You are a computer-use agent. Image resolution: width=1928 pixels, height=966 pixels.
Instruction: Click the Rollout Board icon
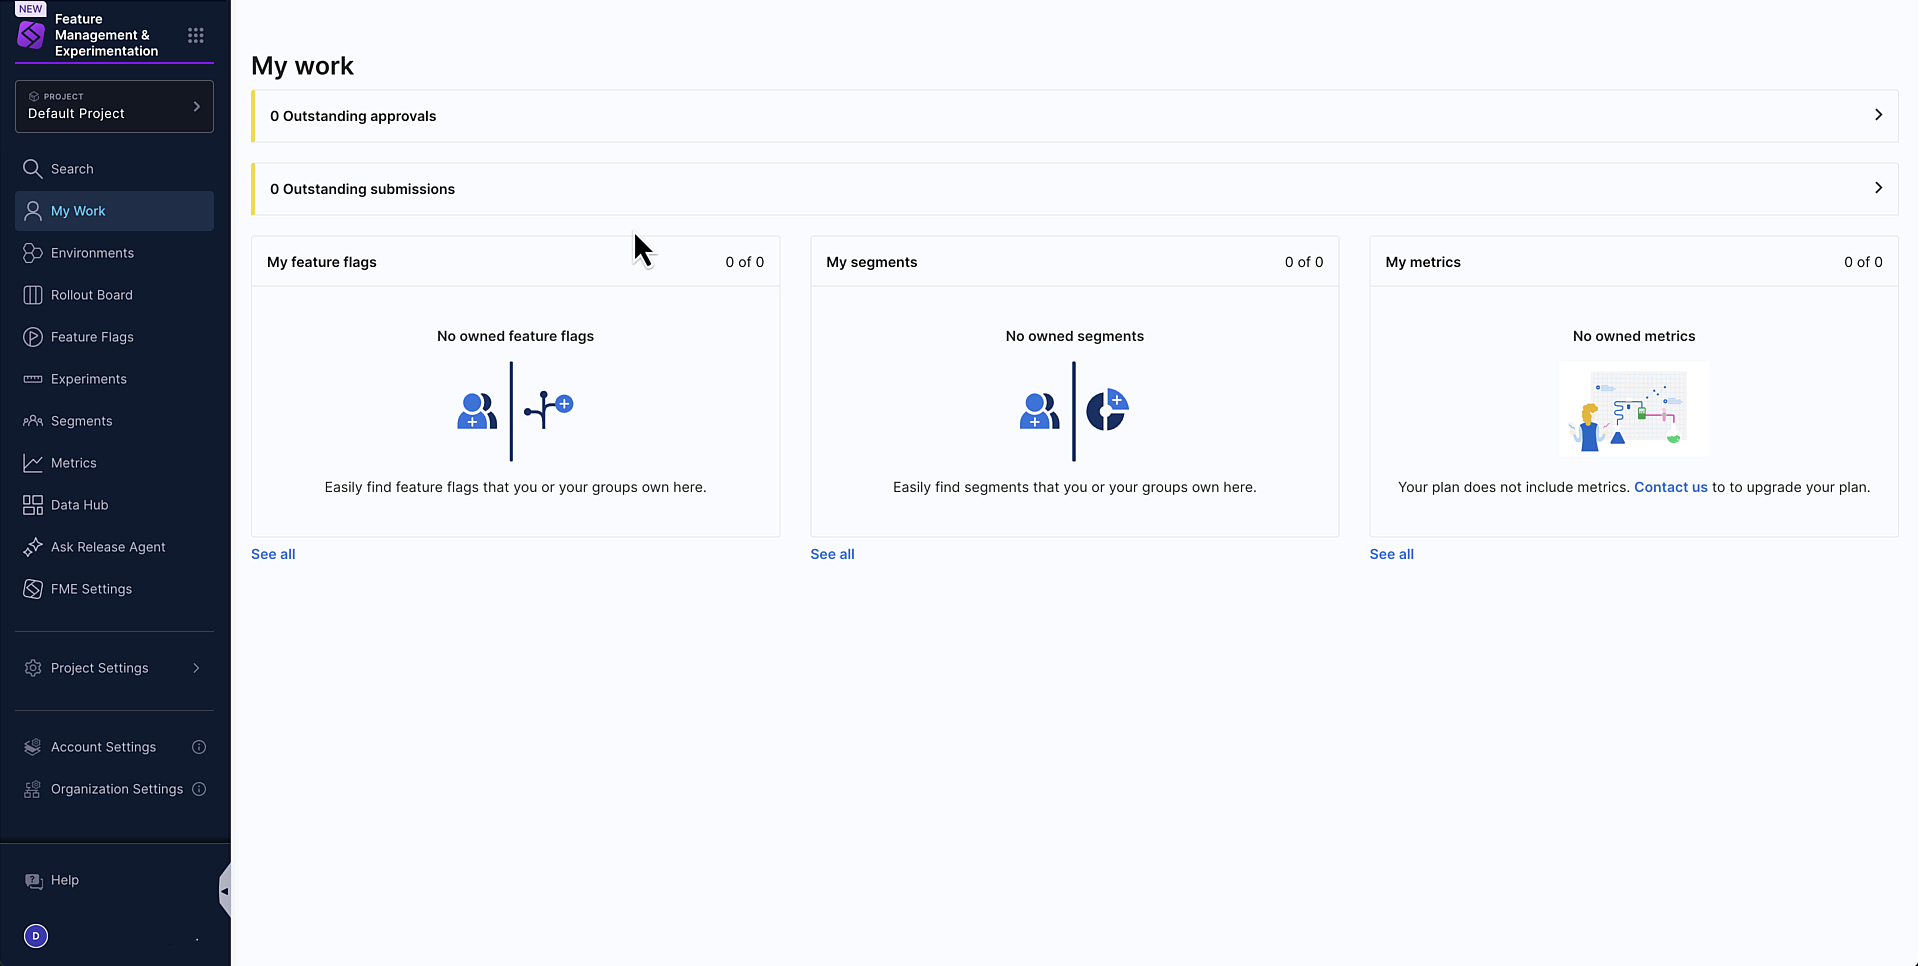(33, 295)
